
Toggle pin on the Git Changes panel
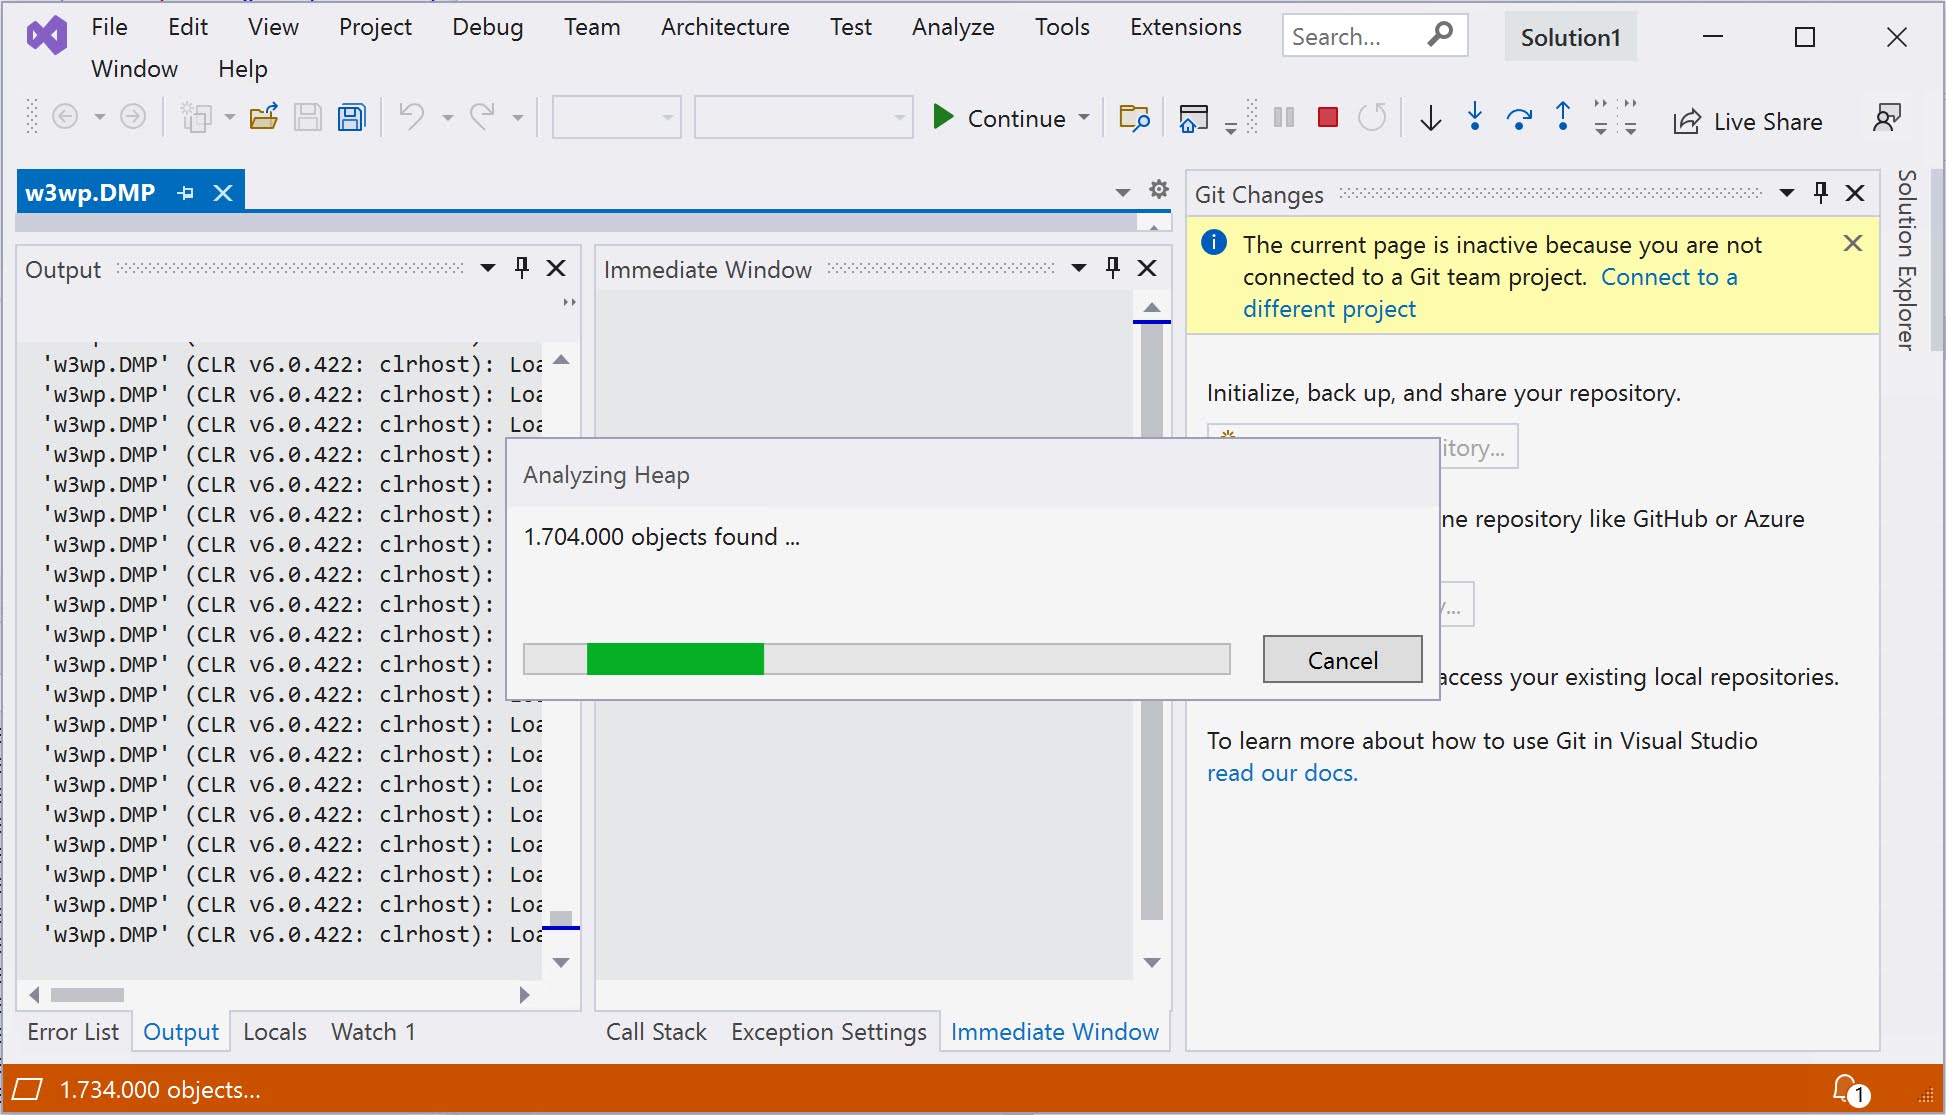pyautogui.click(x=1820, y=193)
